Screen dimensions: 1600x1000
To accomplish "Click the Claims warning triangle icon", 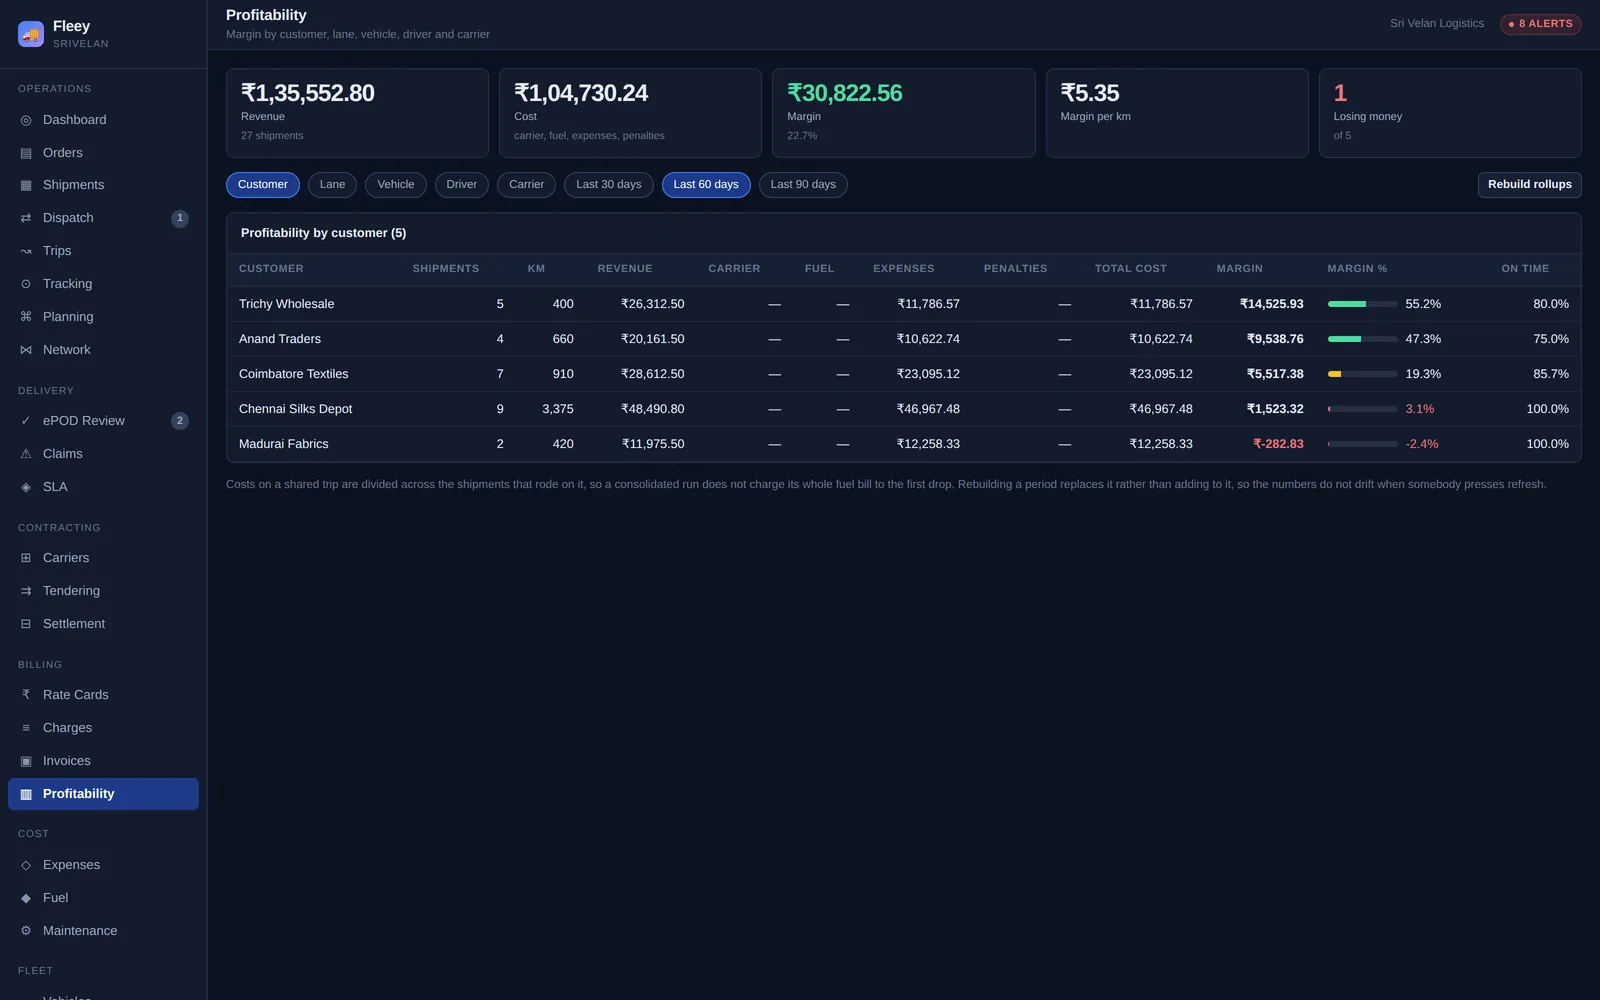I will pos(26,454).
